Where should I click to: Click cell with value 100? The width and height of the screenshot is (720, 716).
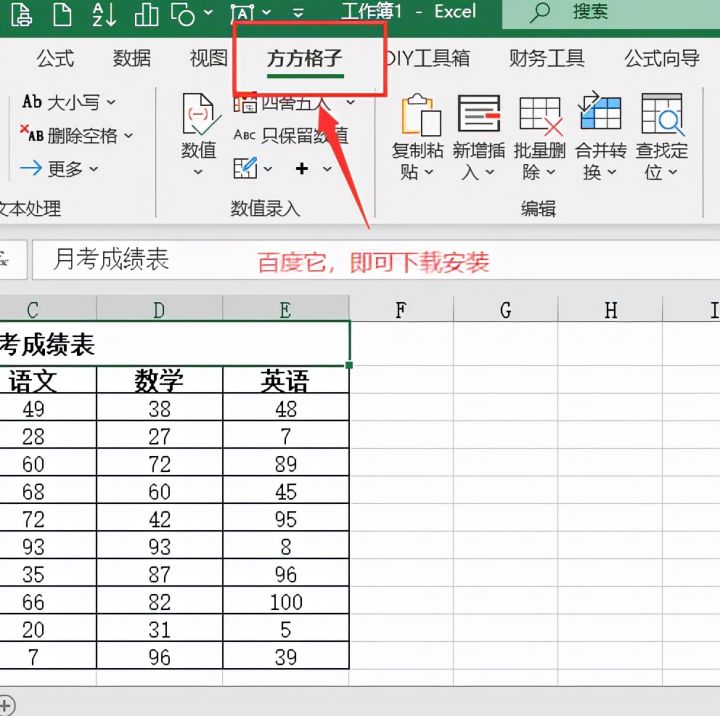point(286,601)
